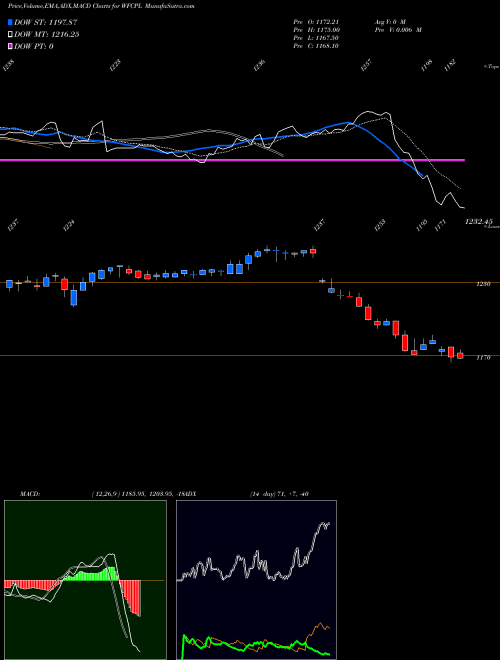This screenshot has width=500, height=660.
Task: Click the blue DOW ST legend swatch
Action: pos(11,22)
